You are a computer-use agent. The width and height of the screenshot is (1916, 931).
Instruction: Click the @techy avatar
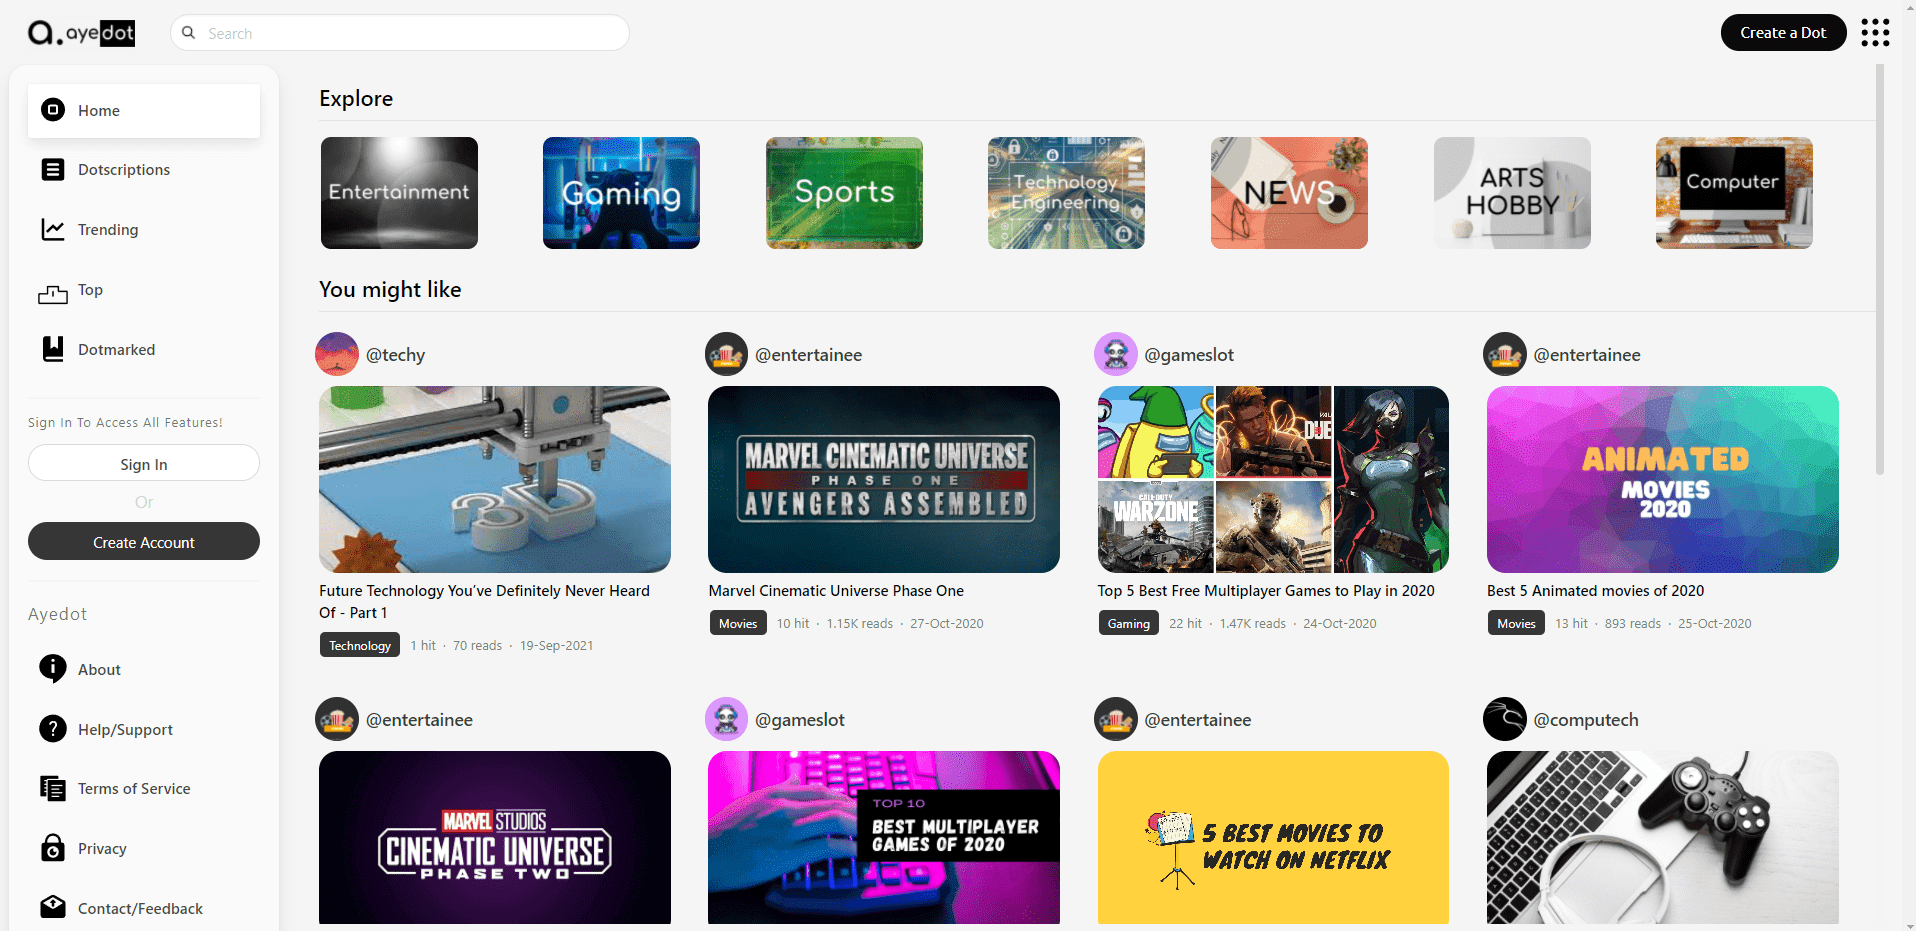tap(337, 354)
